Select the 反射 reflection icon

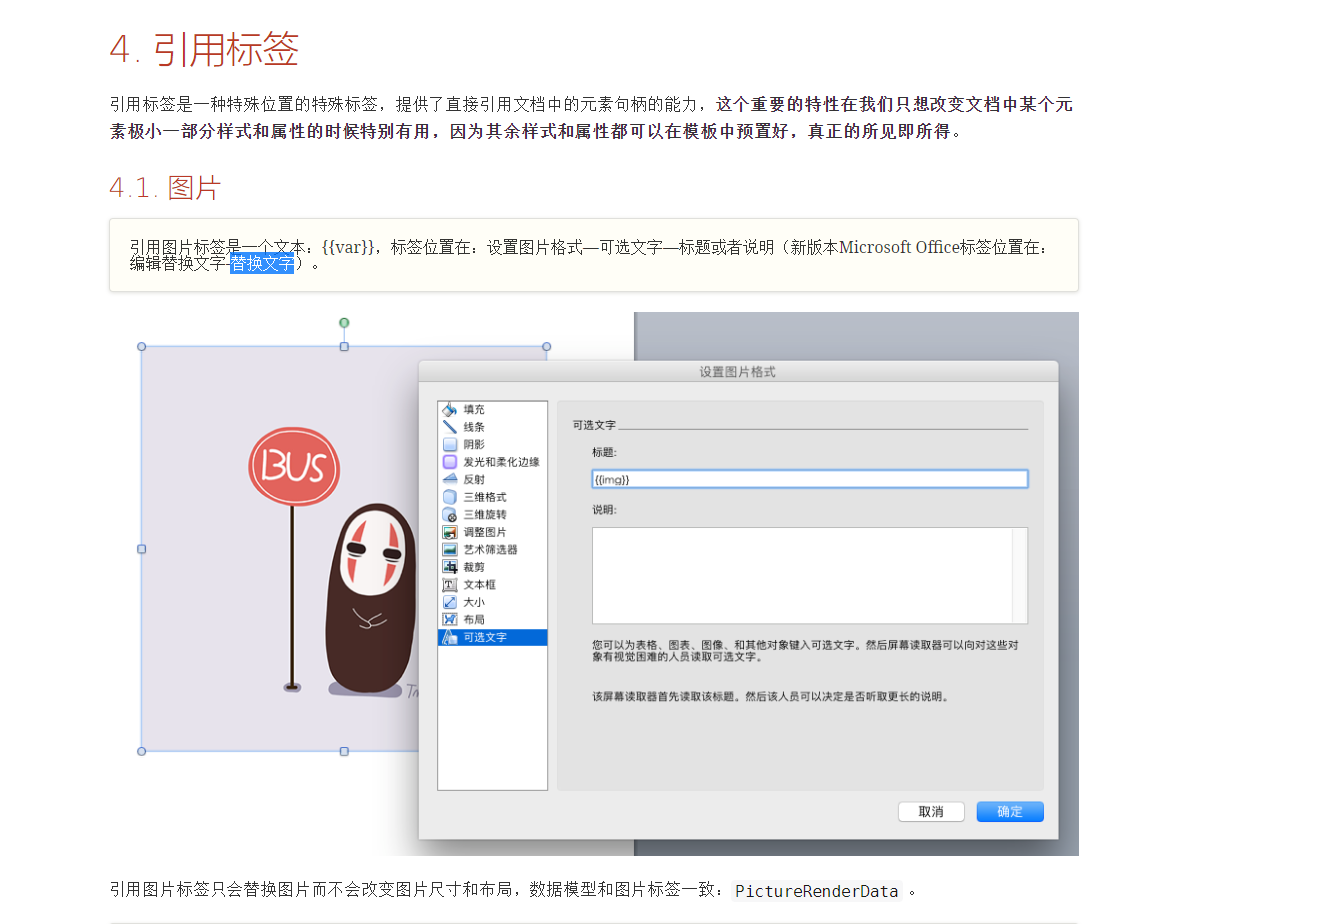(x=450, y=480)
